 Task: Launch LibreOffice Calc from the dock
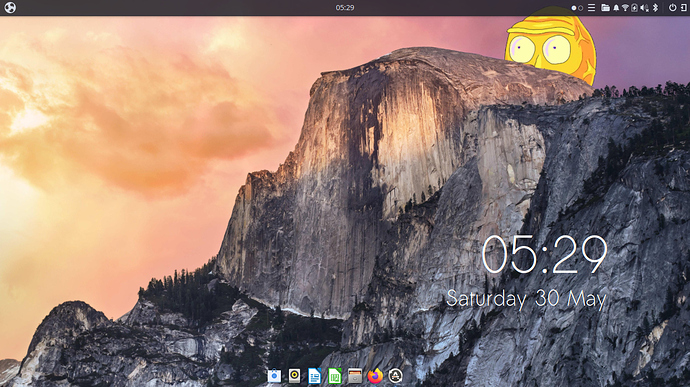tap(335, 376)
